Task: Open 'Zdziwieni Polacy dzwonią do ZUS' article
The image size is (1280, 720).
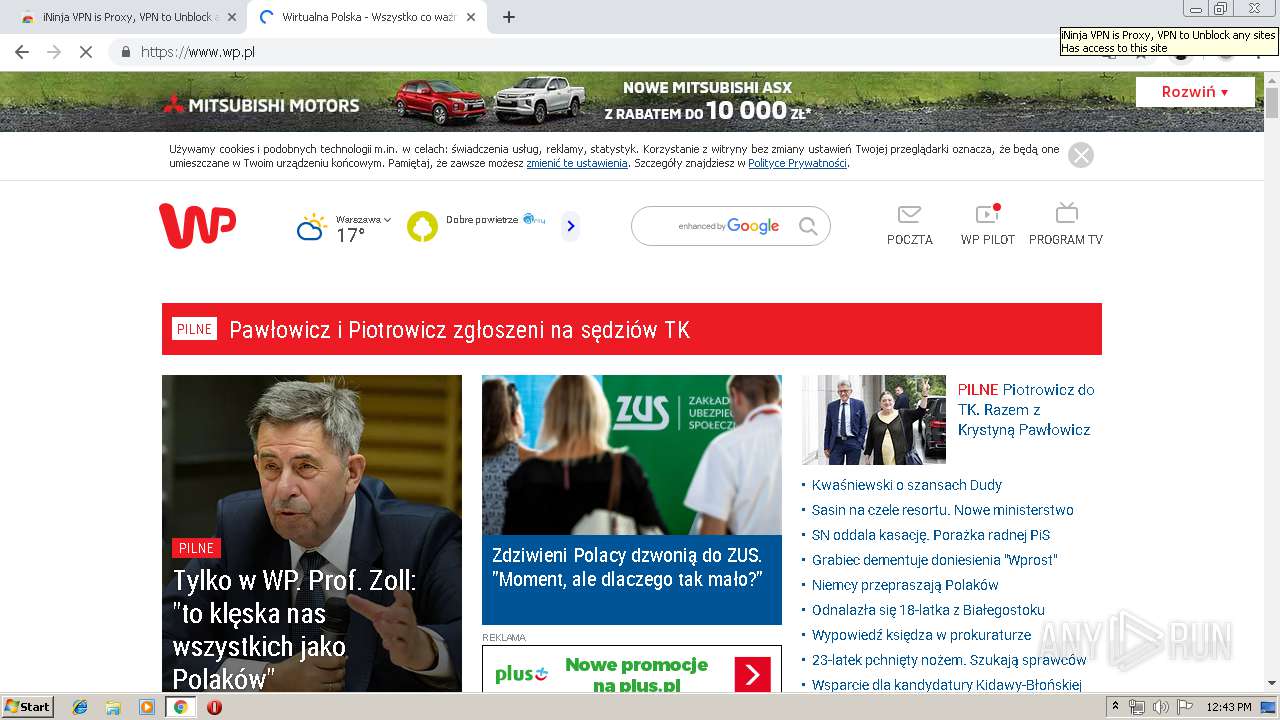Action: (x=627, y=567)
